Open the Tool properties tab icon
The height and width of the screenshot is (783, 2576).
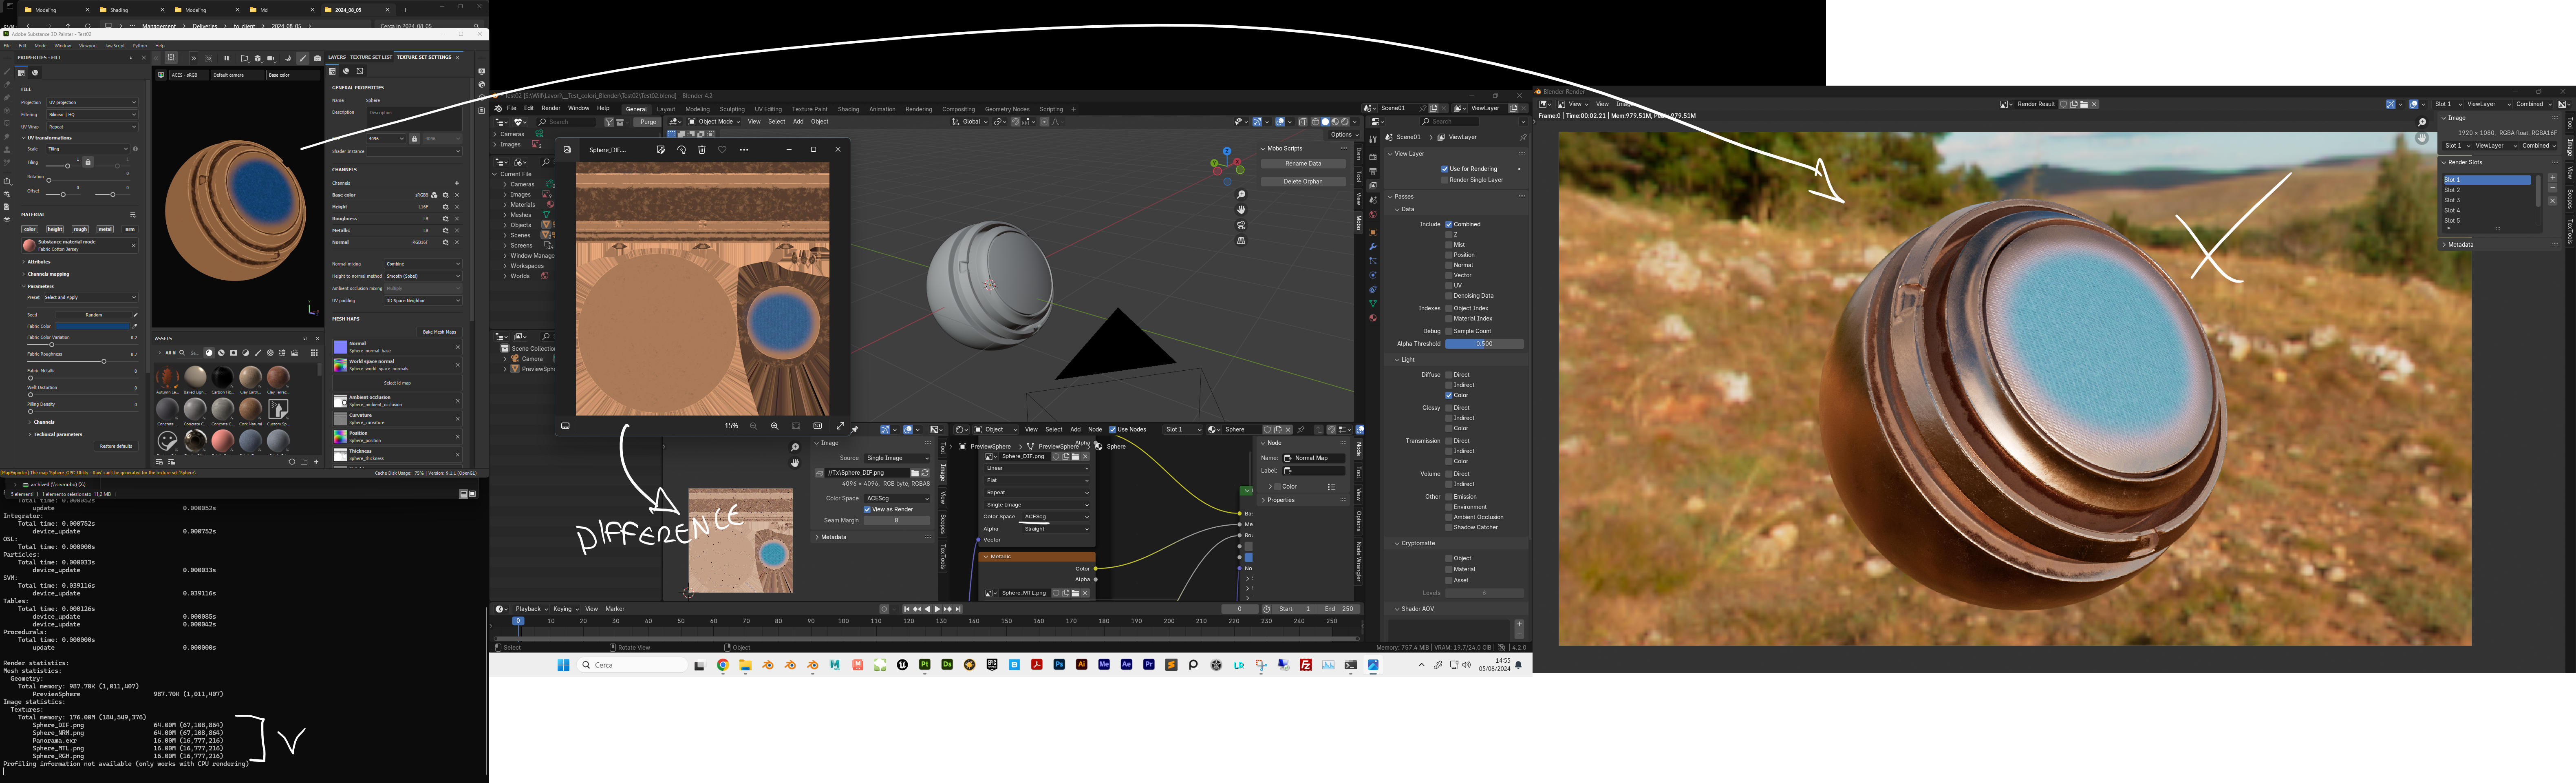tap(1373, 139)
